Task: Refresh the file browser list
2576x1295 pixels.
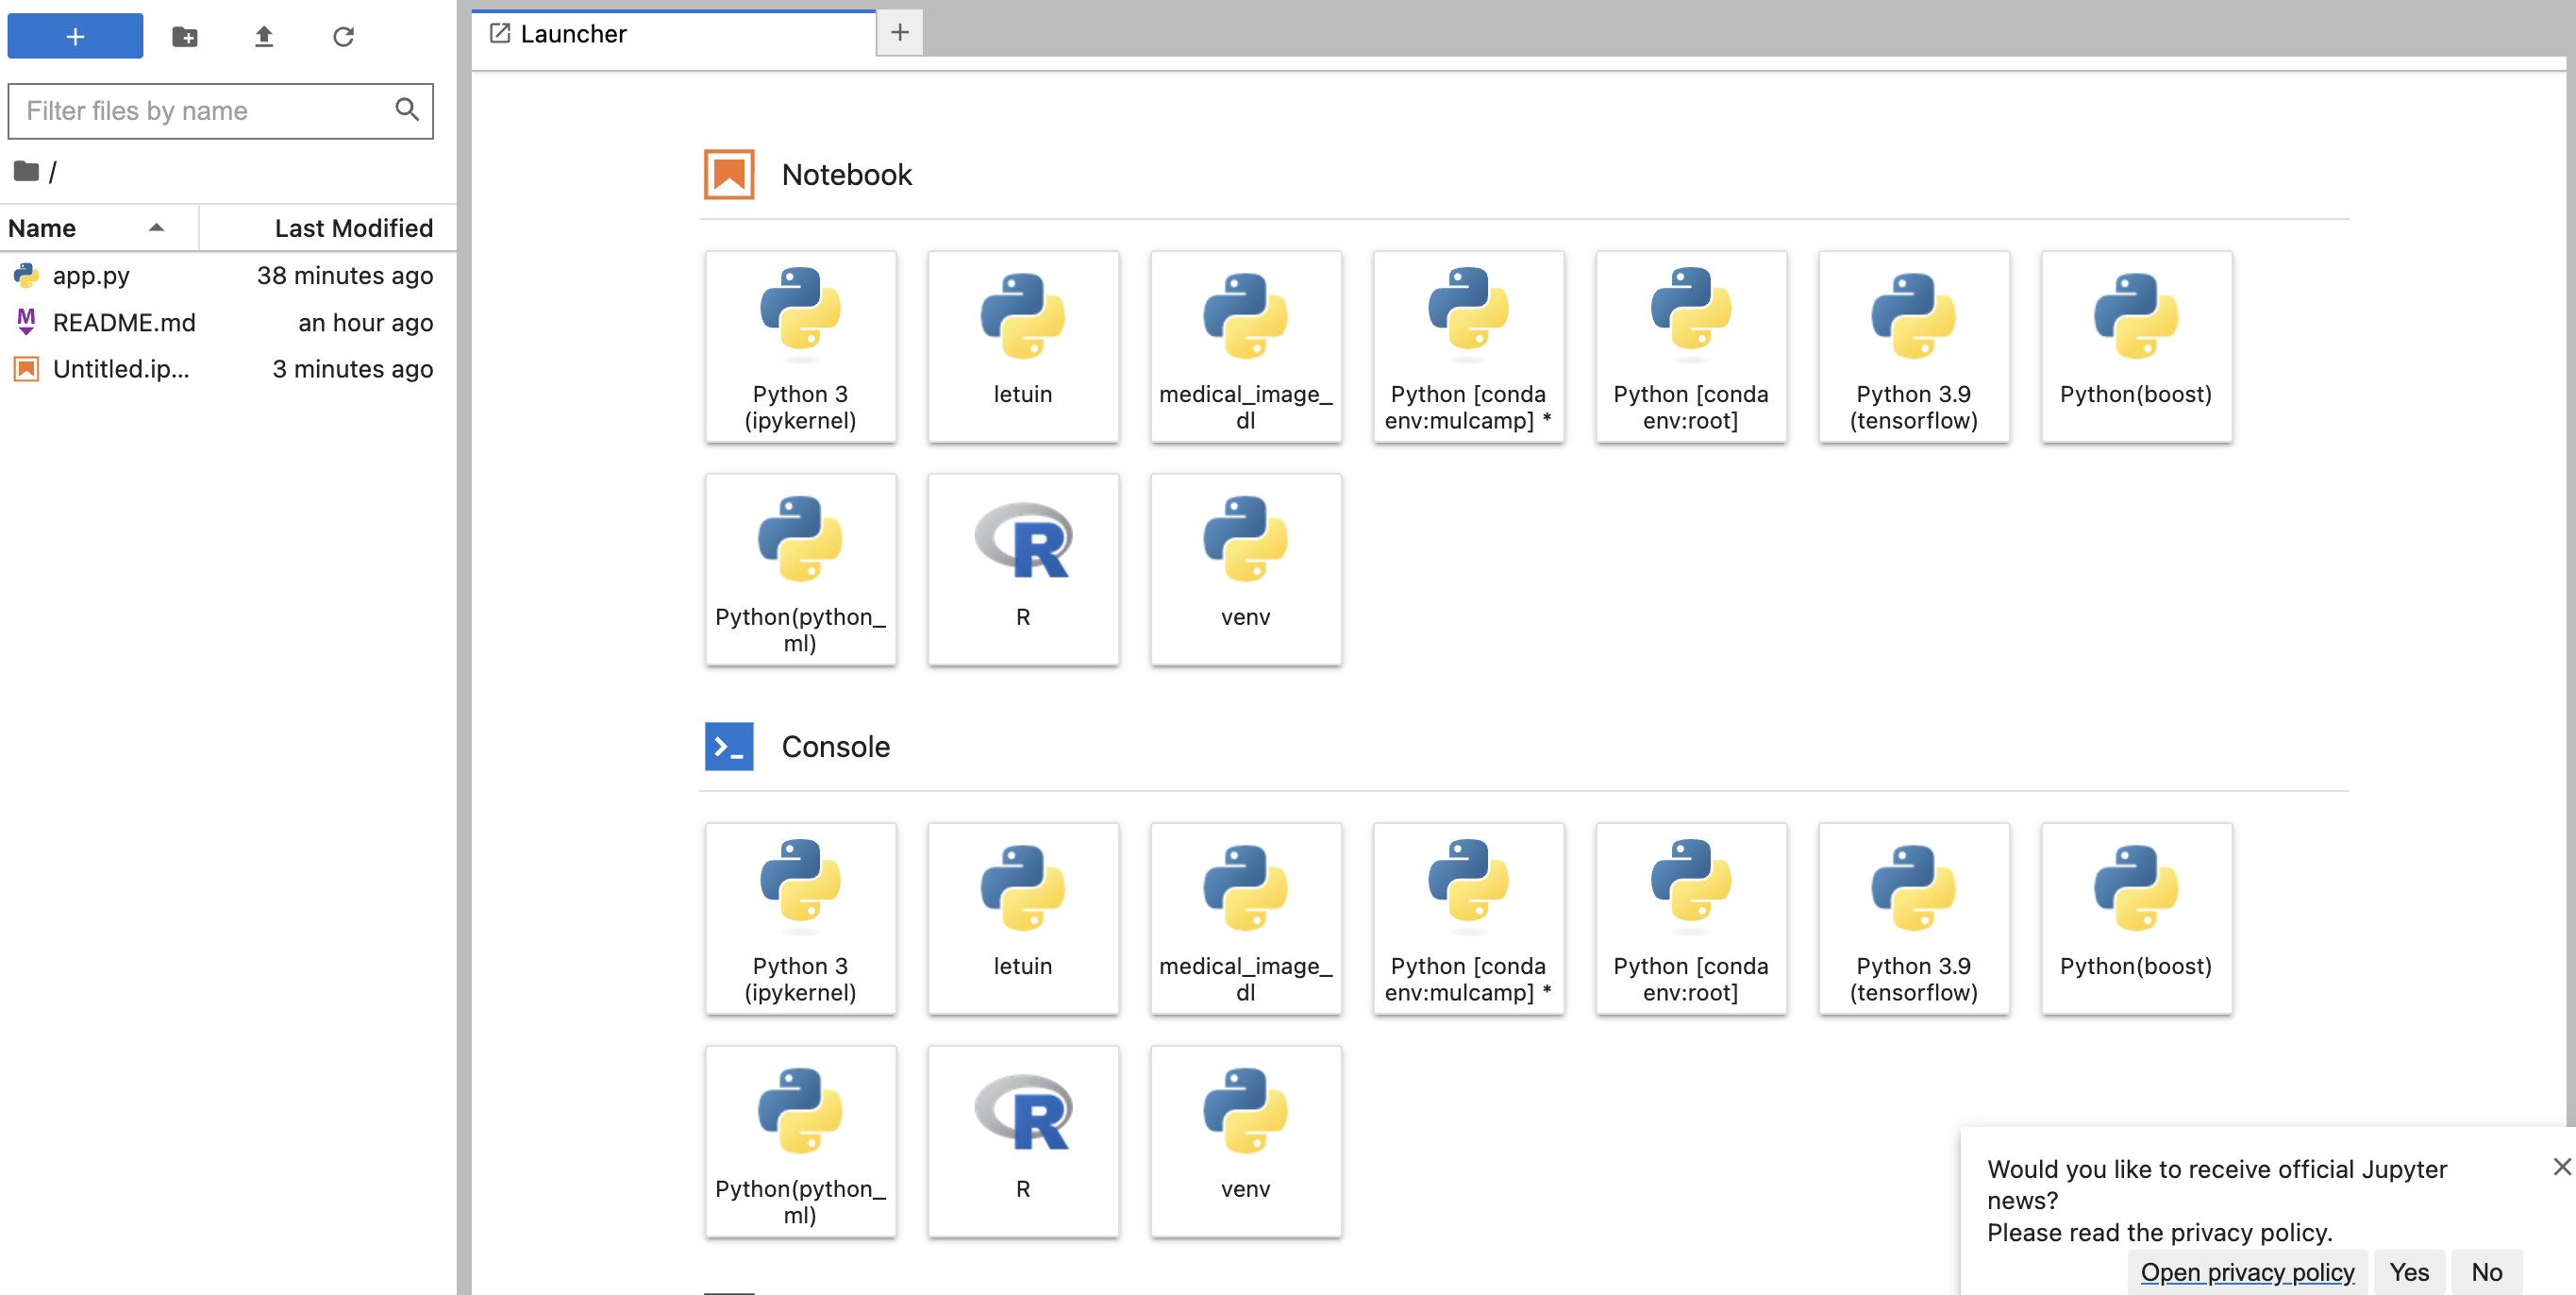Action: 343,37
